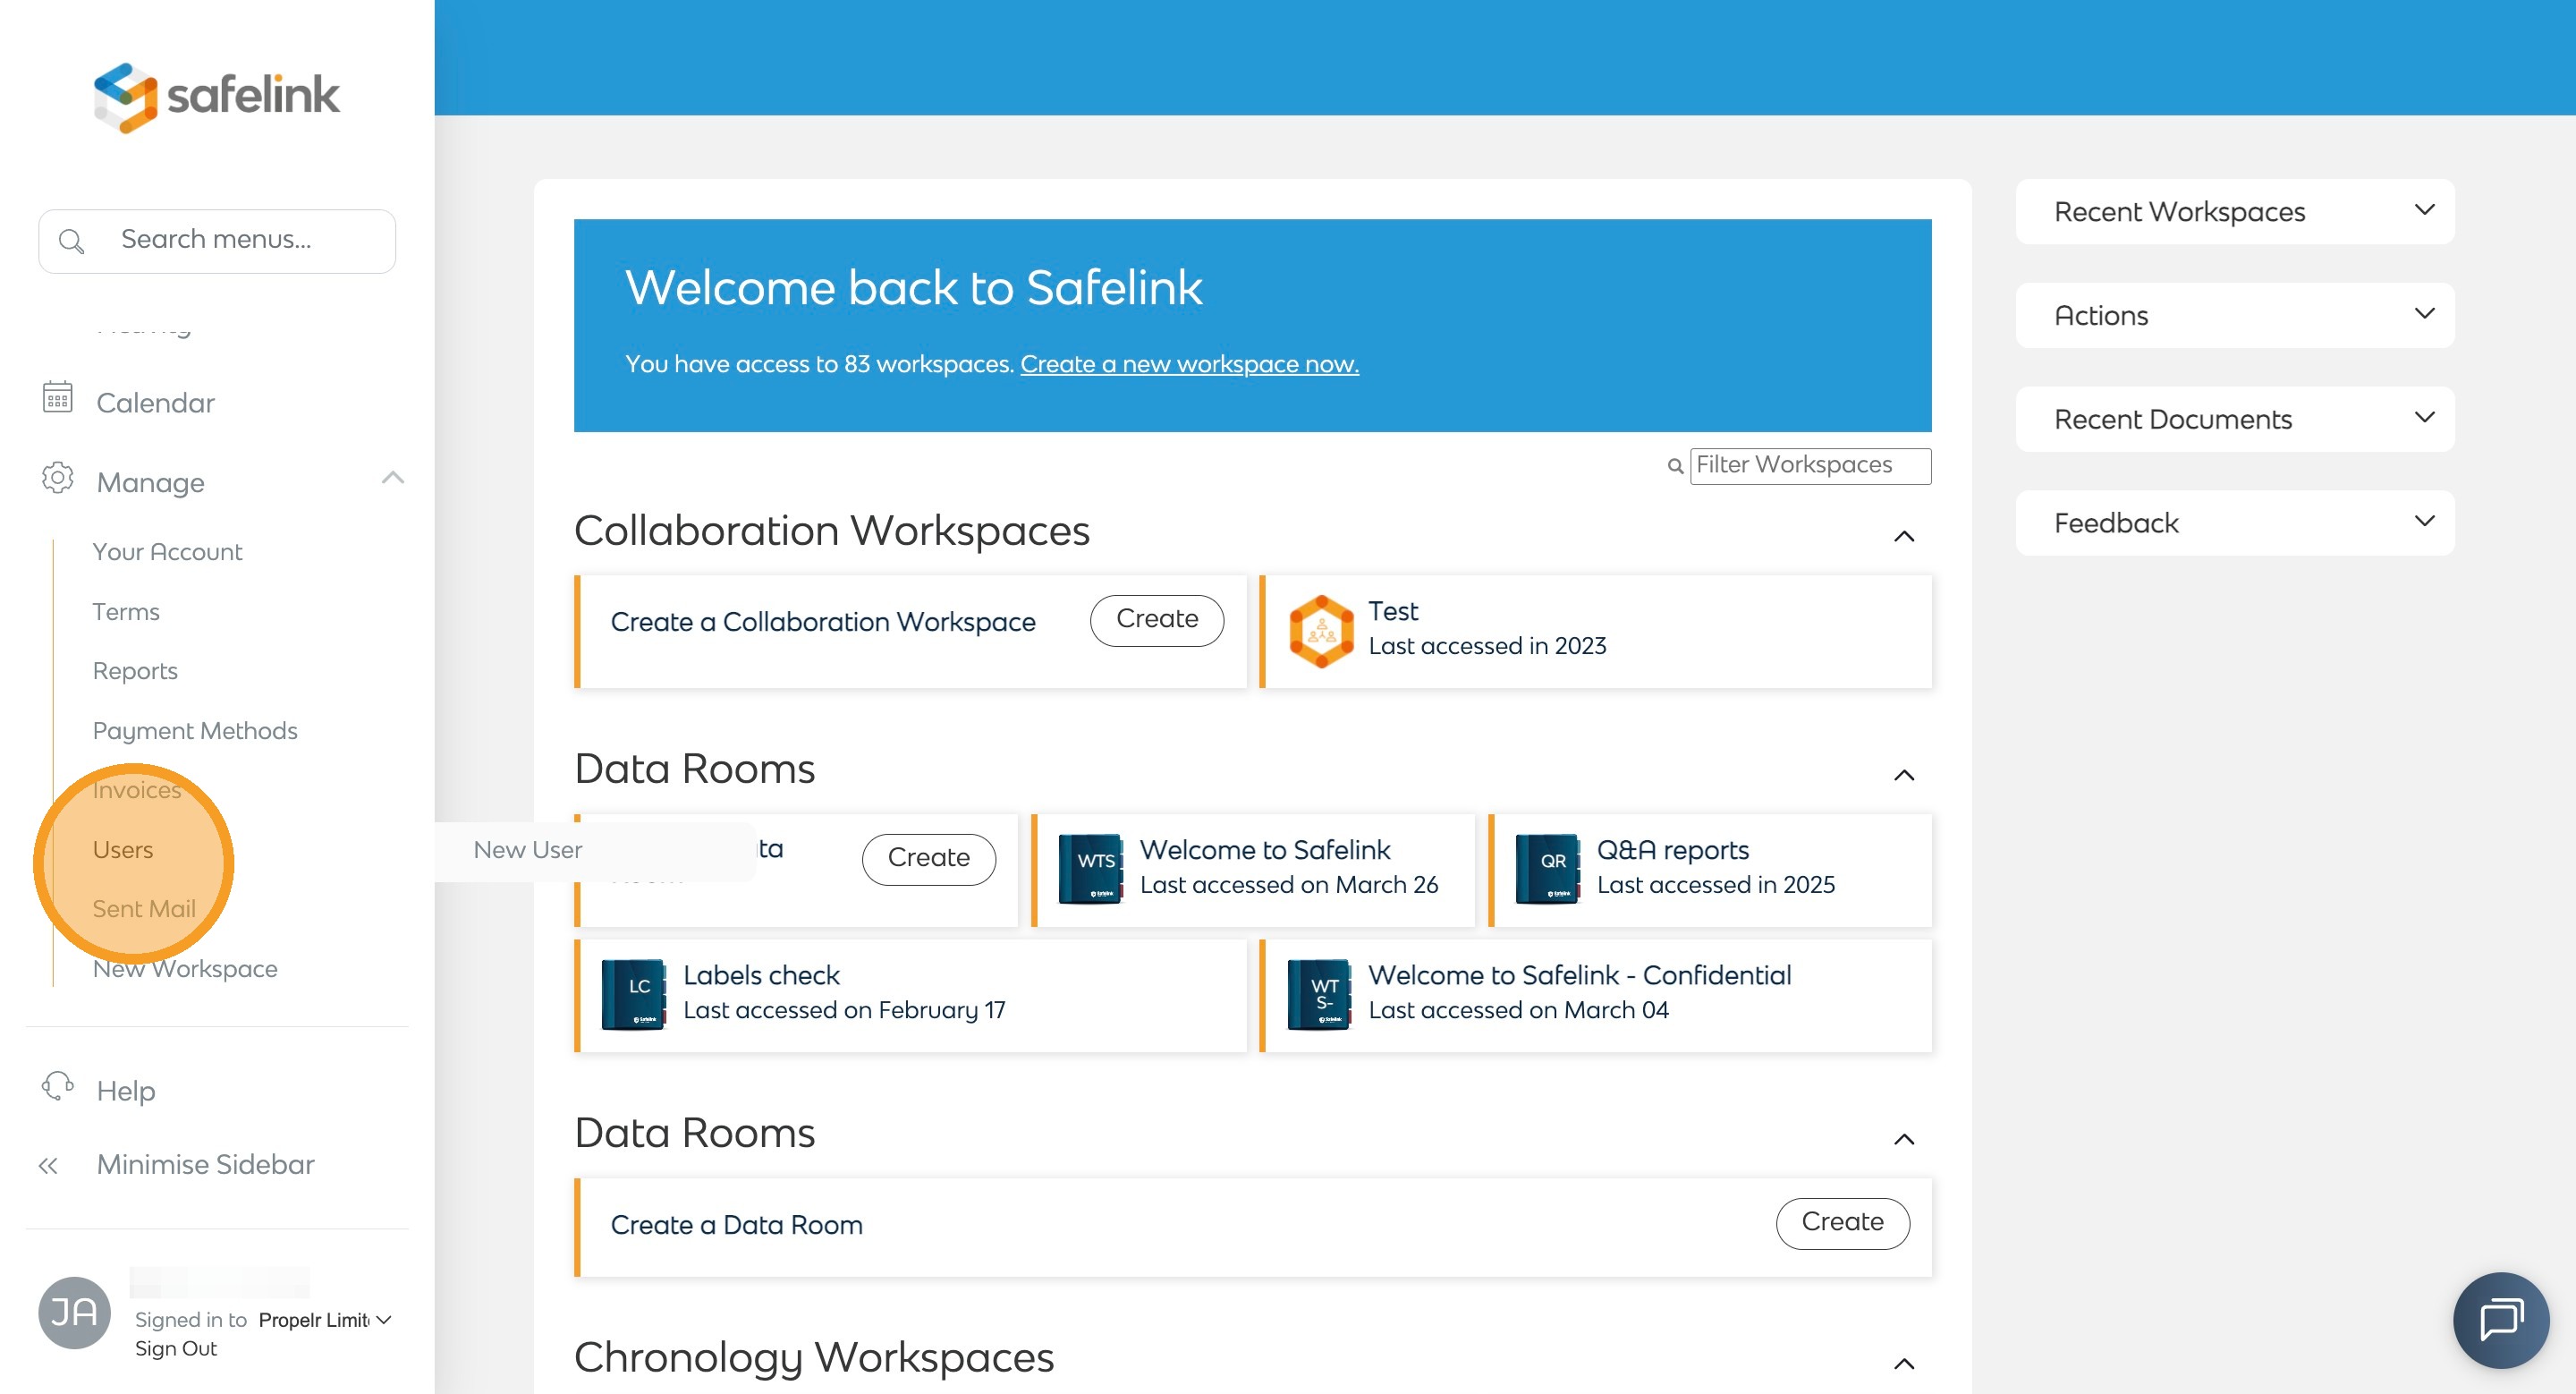Click Create a new workspace now link
This screenshot has width=2576, height=1394.
pos(1189,364)
